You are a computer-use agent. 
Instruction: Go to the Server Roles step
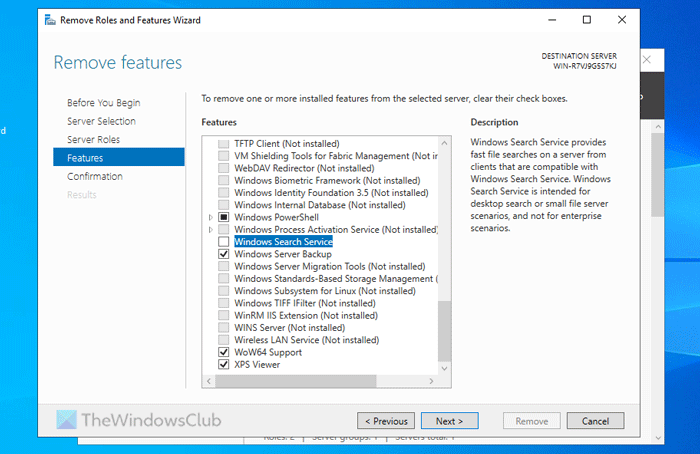tap(93, 140)
